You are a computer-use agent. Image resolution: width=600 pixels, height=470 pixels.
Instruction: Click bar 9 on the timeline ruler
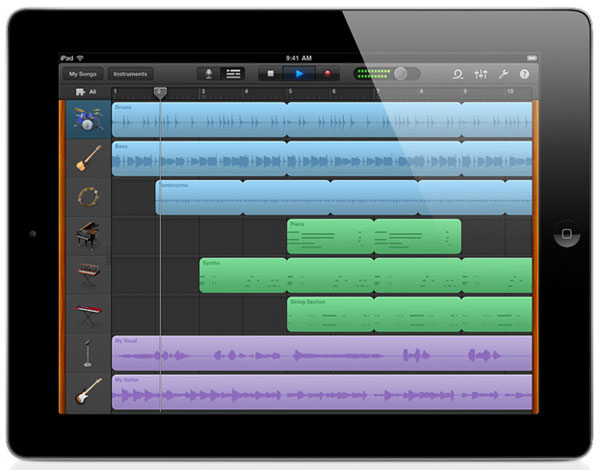(x=465, y=91)
